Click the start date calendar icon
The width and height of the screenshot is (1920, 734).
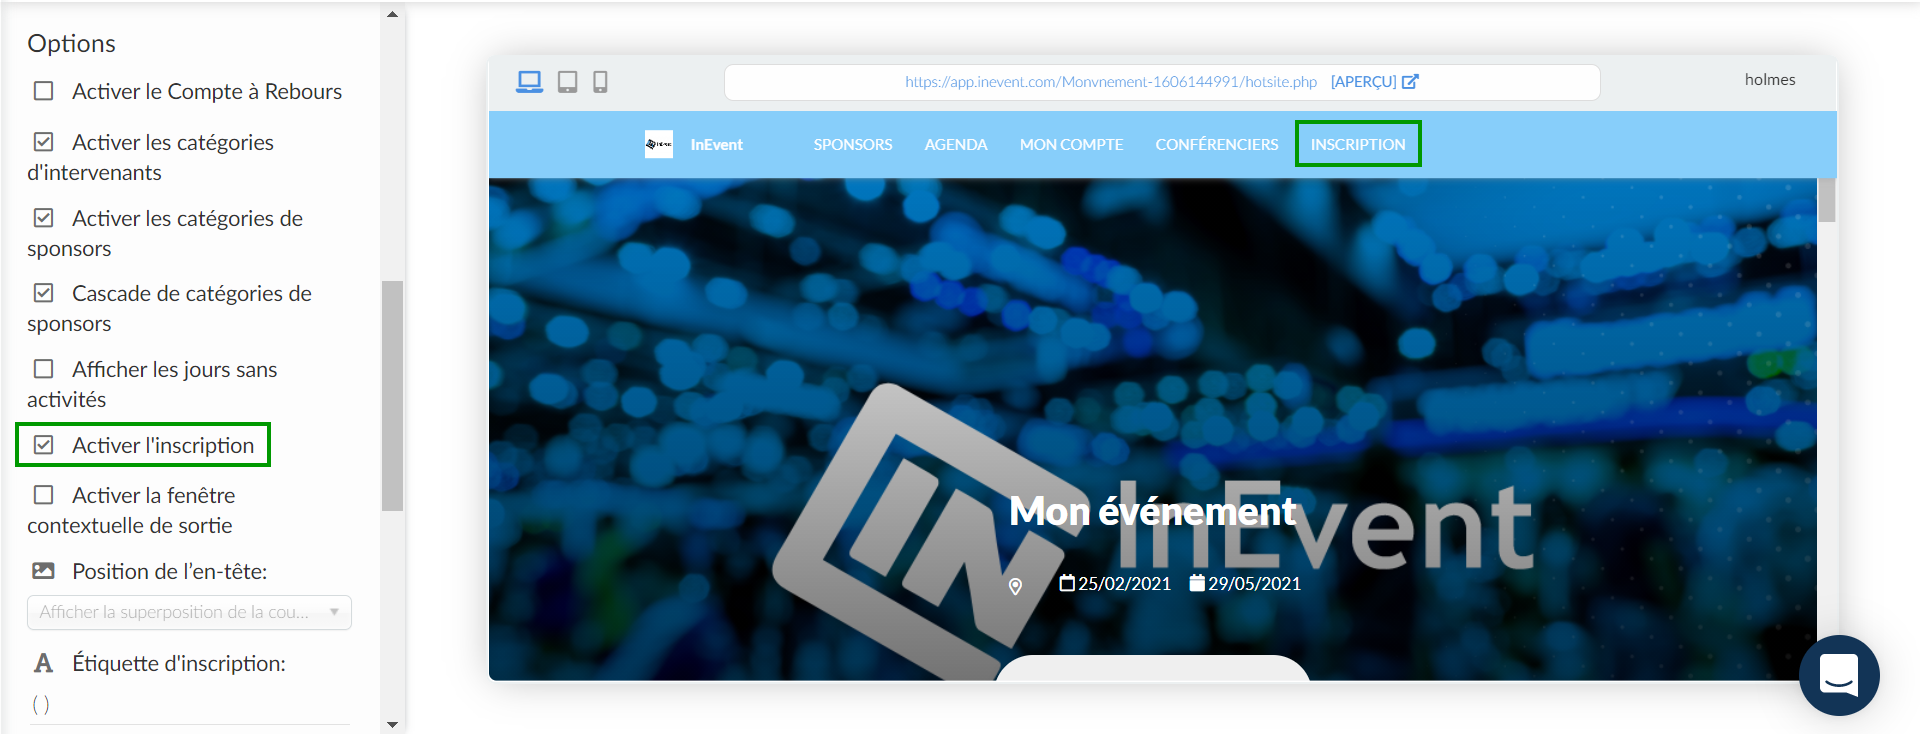[1067, 583]
